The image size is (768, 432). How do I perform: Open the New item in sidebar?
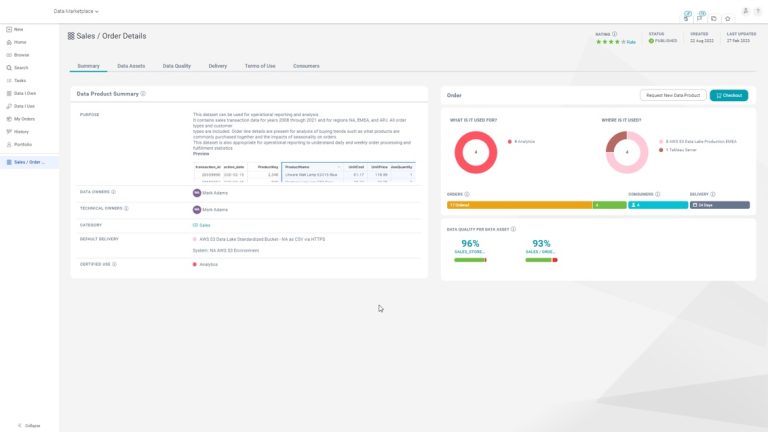coord(15,29)
